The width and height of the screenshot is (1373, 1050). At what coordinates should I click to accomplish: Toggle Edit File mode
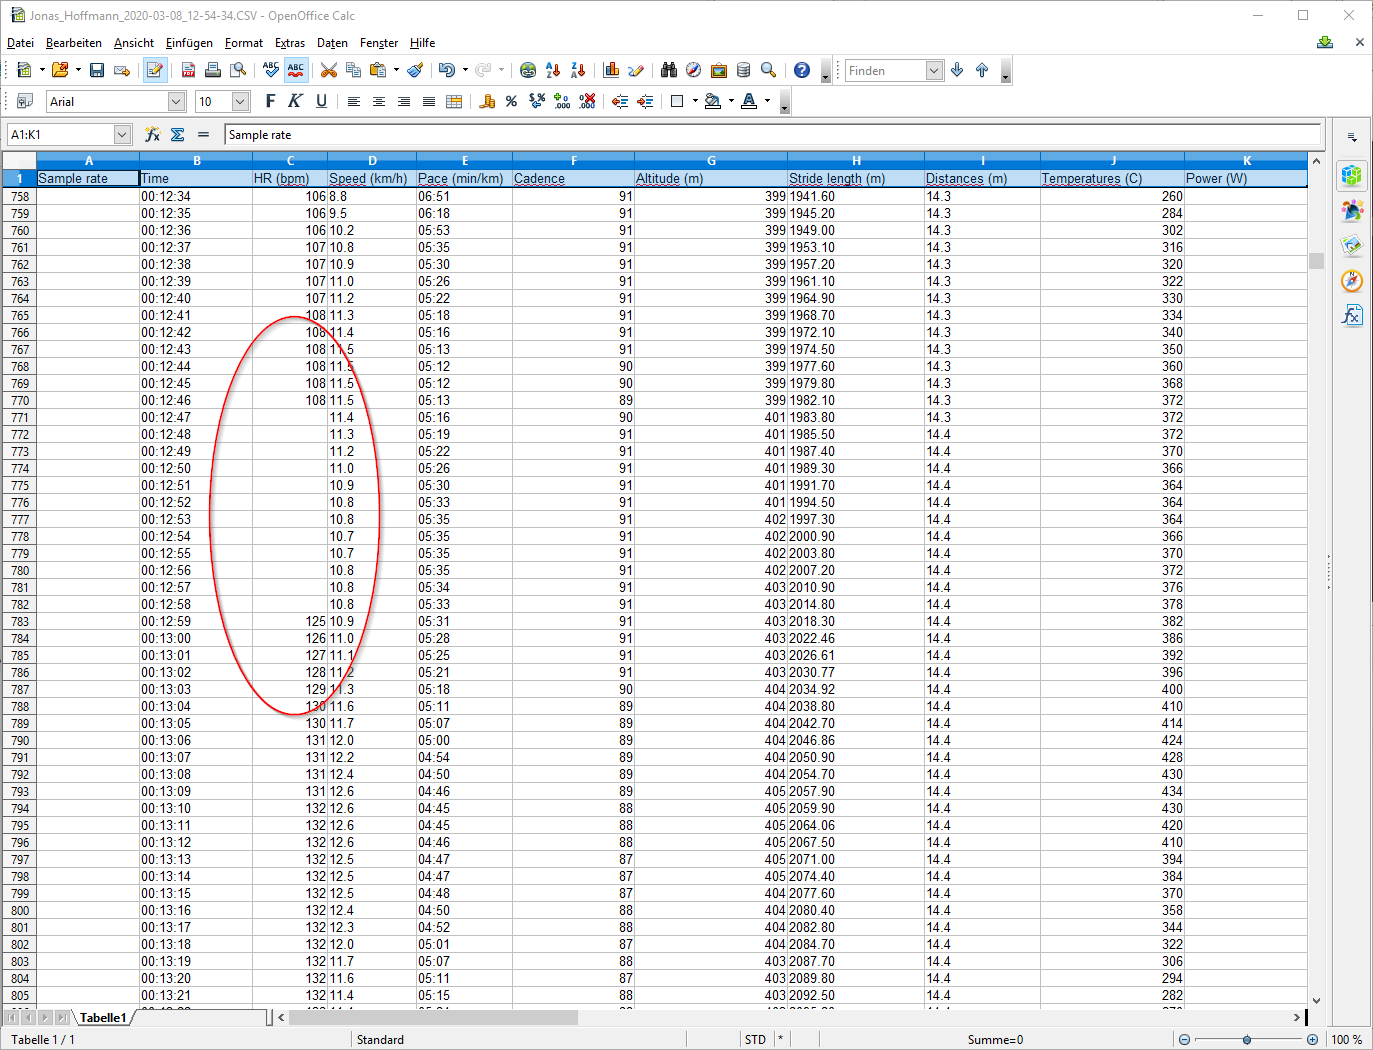154,70
